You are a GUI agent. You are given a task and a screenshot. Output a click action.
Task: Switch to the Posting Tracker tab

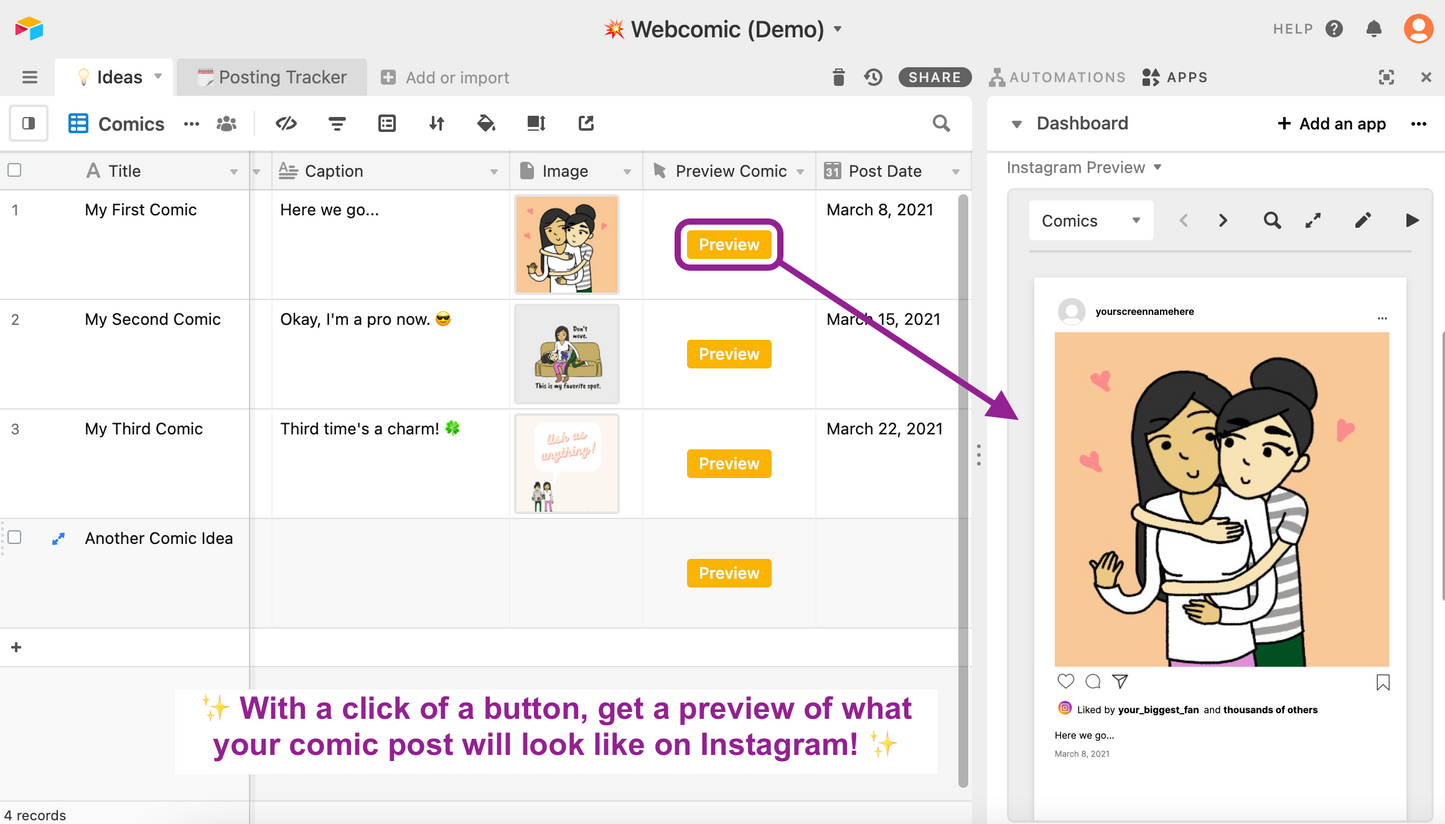272,77
